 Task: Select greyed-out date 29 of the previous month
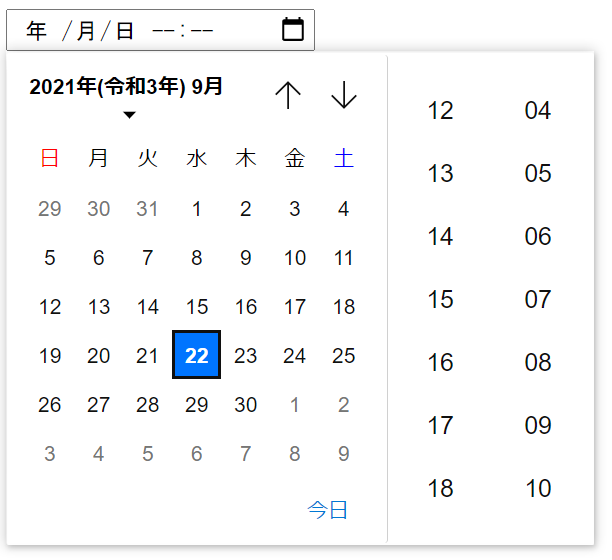pos(50,209)
